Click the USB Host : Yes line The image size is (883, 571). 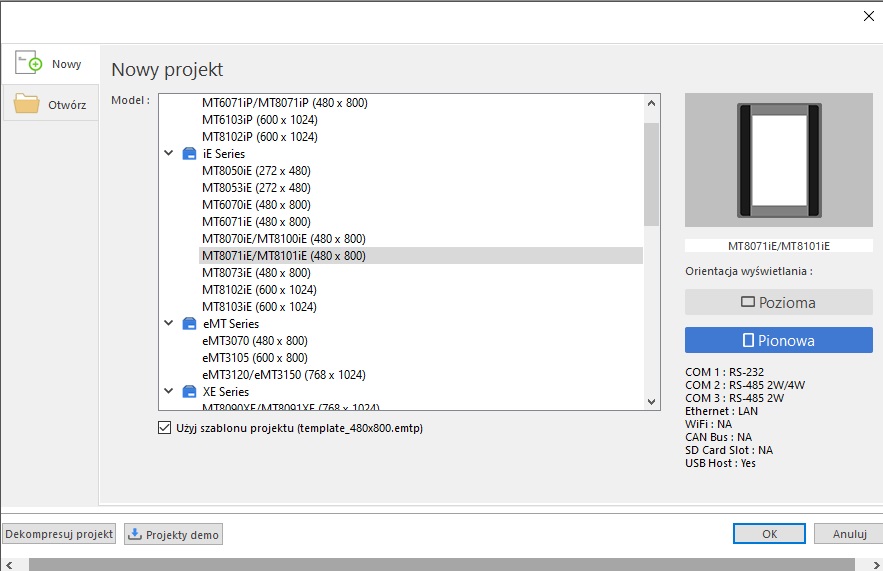[720, 463]
